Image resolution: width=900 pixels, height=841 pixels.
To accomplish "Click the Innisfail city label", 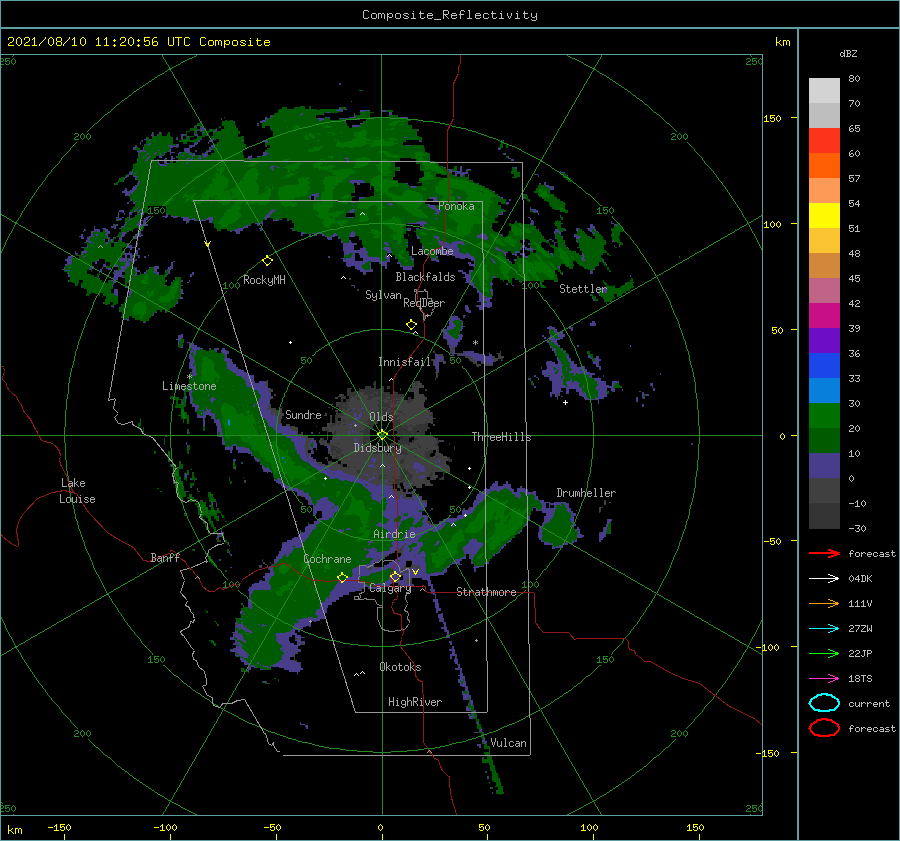I will click(x=404, y=362).
